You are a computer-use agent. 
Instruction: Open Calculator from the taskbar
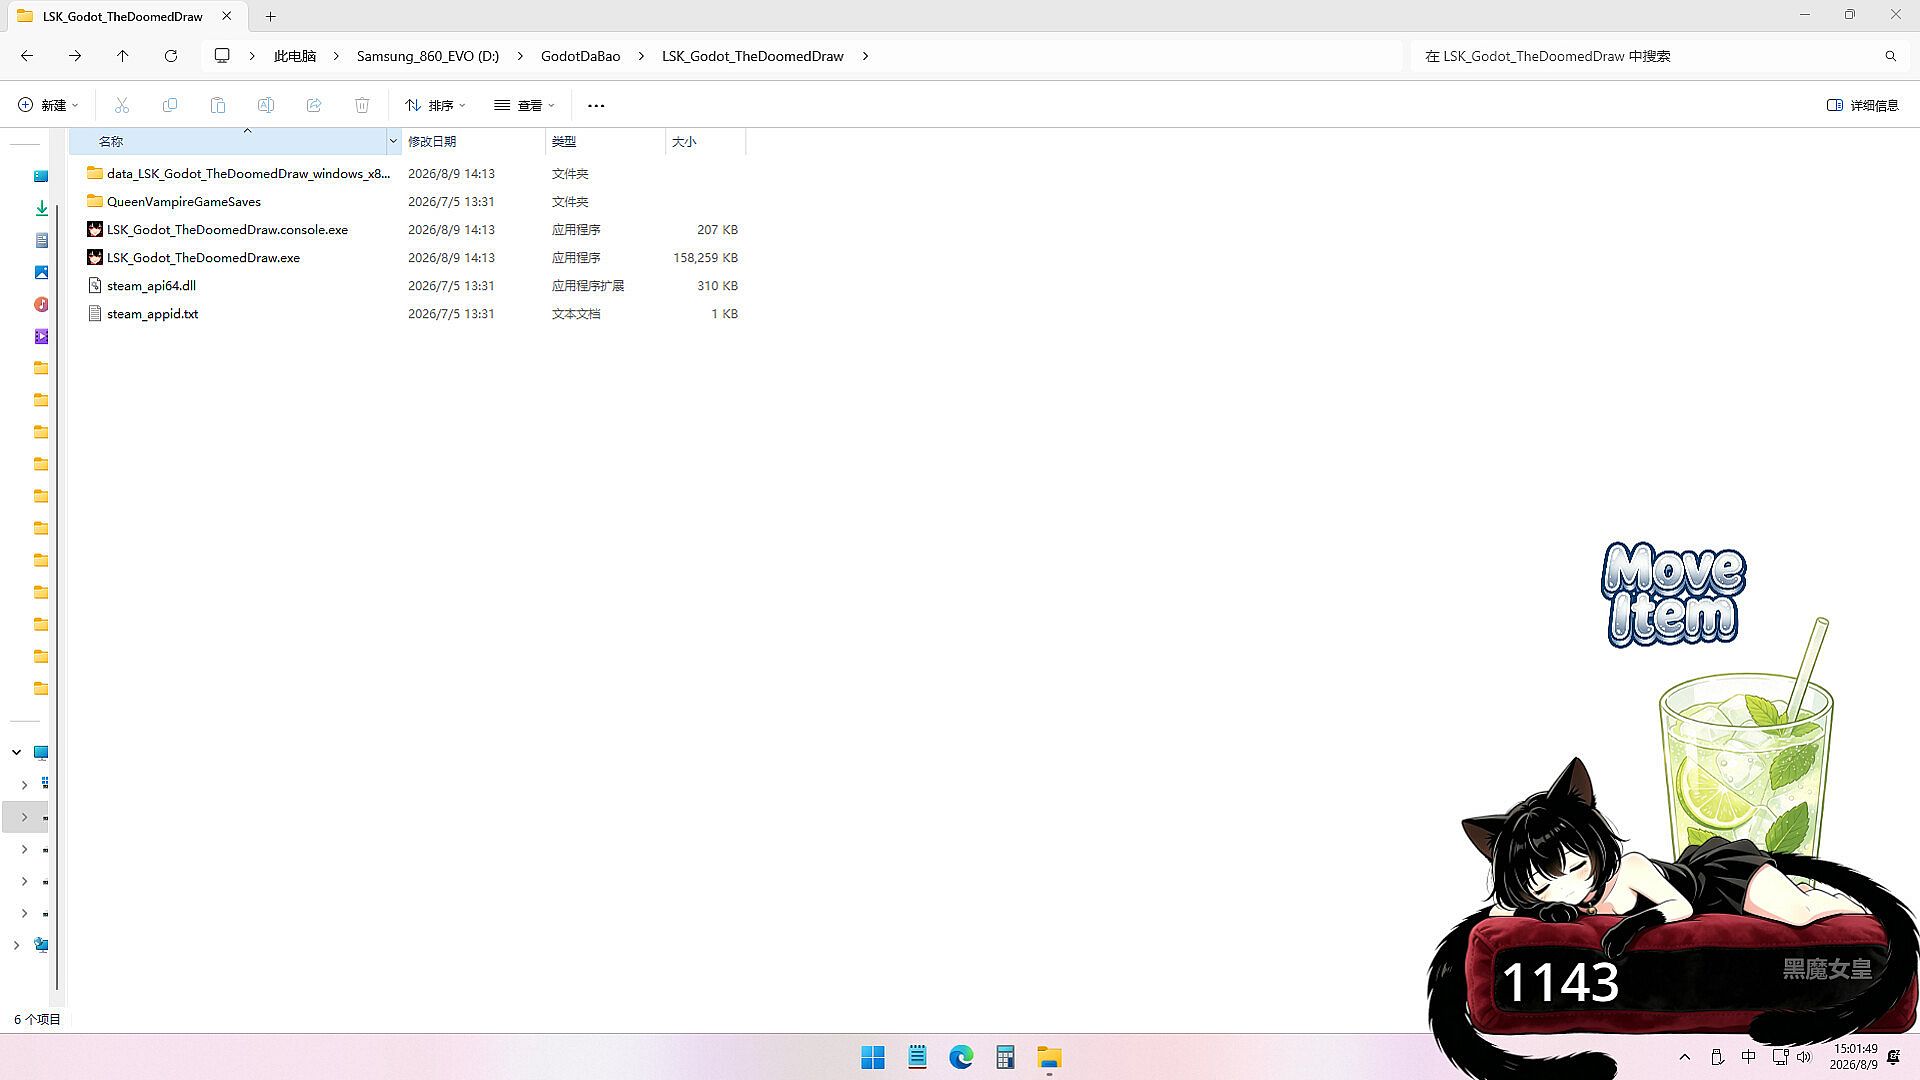point(1005,1057)
